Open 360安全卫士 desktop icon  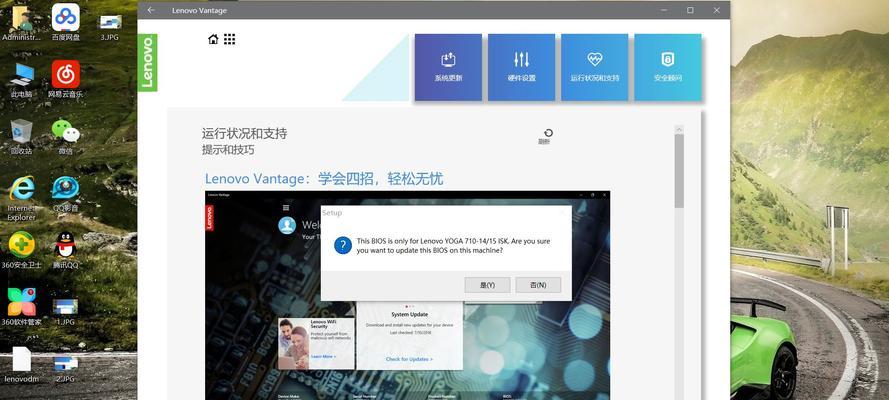(22, 250)
